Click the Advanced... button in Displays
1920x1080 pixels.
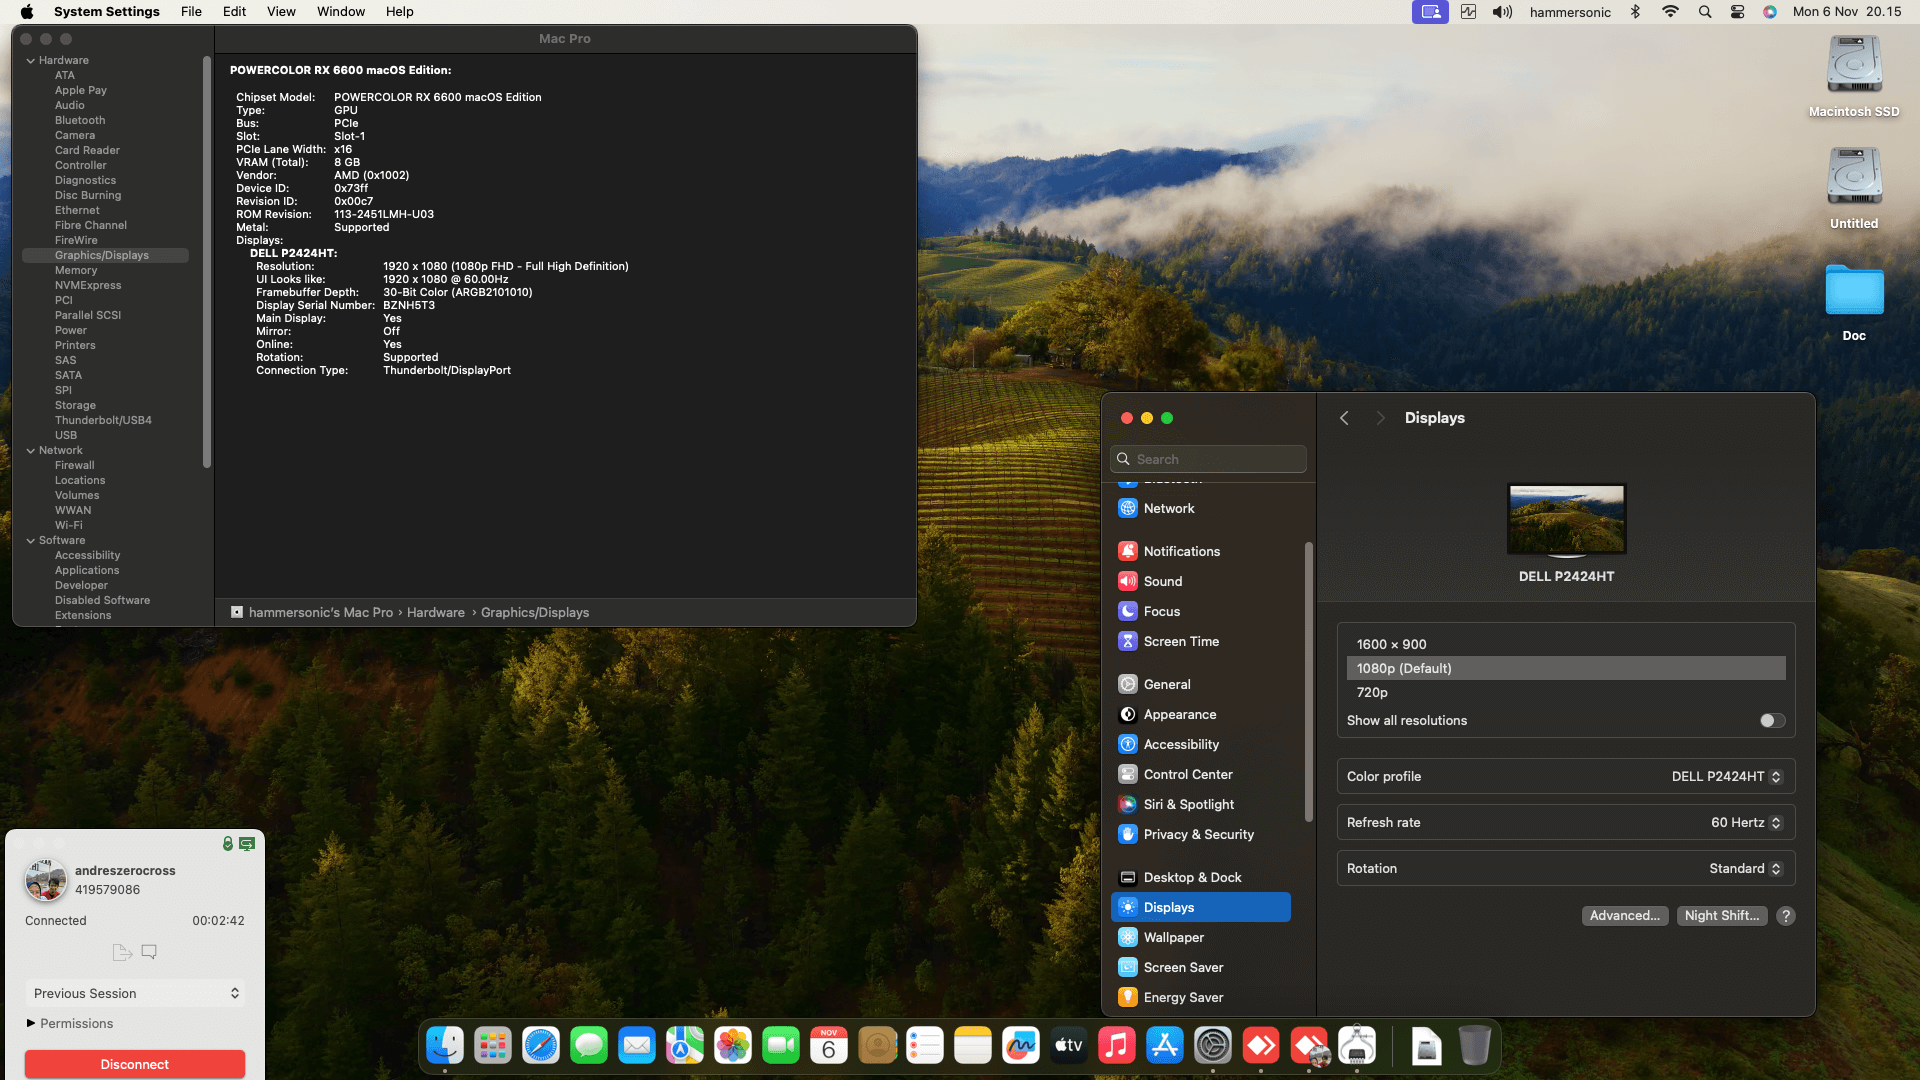[1624, 915]
